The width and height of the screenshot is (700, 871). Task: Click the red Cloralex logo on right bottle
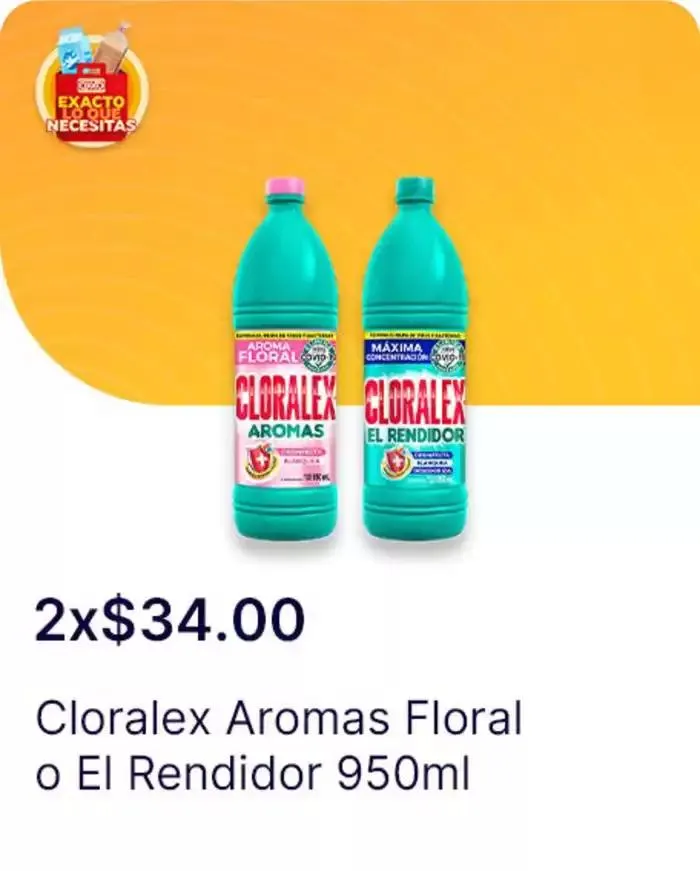pyautogui.click(x=414, y=398)
